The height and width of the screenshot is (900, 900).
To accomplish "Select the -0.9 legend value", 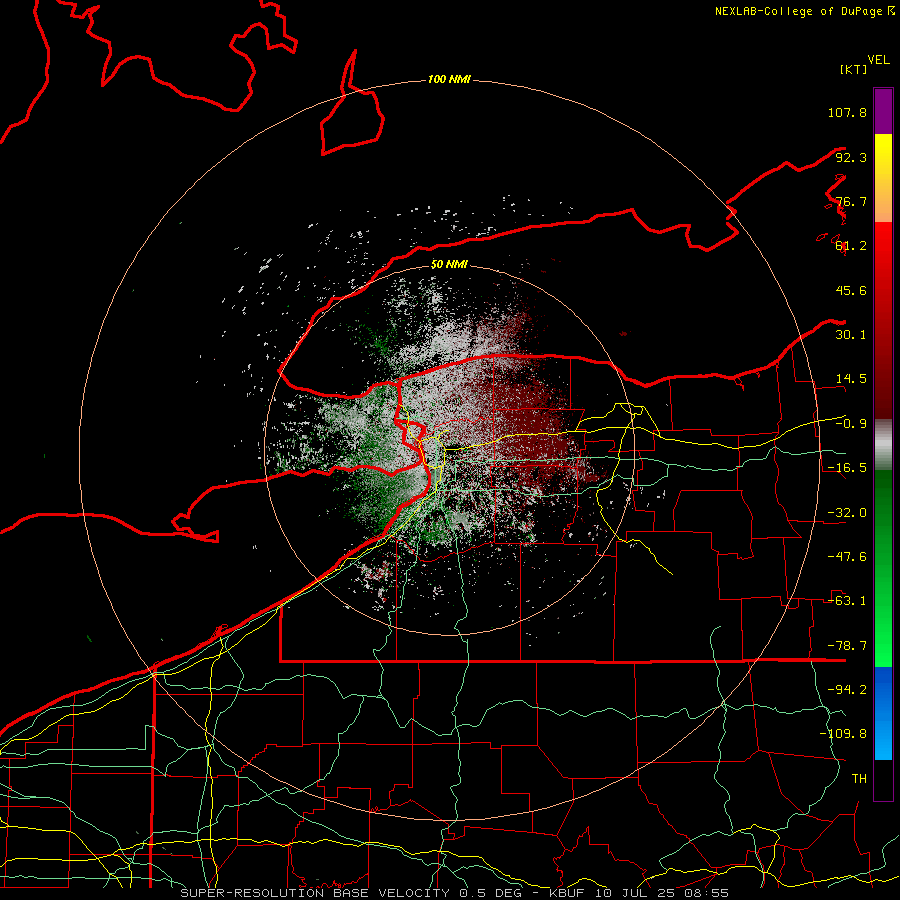I will [x=851, y=424].
